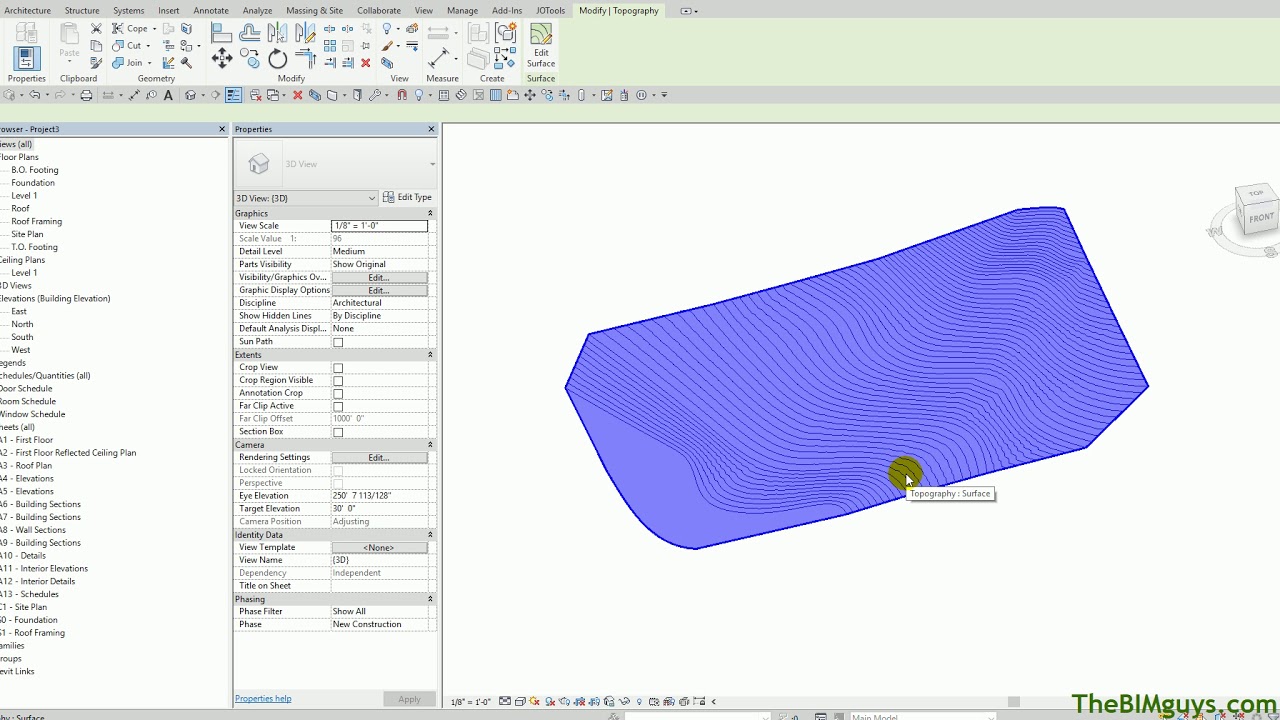Click the scissors Cut to Clipboard icon

[x=96, y=28]
